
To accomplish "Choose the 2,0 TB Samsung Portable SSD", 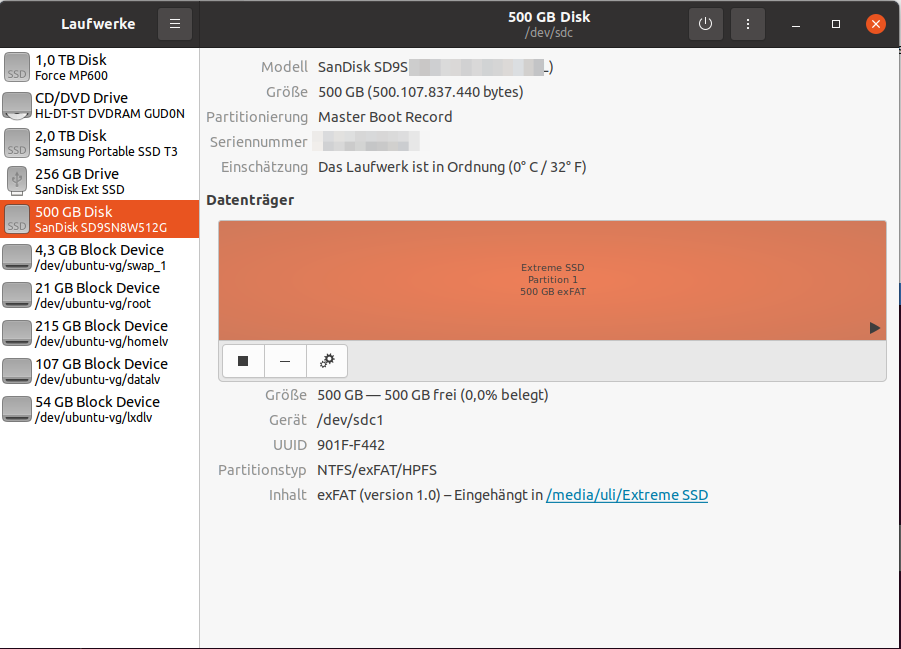I will (x=100, y=143).
